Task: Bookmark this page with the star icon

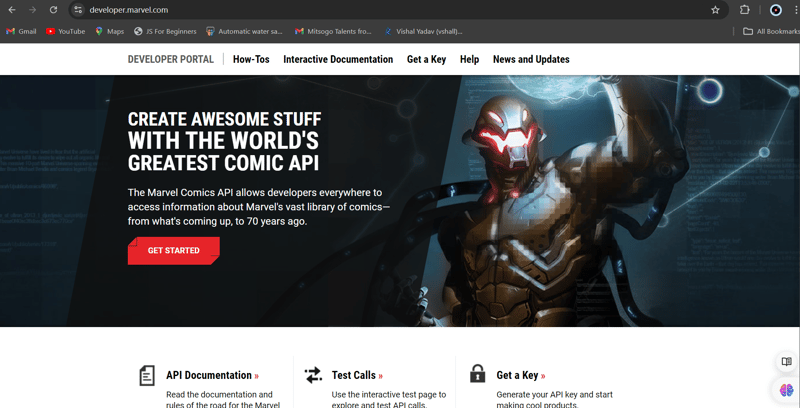Action: point(715,10)
